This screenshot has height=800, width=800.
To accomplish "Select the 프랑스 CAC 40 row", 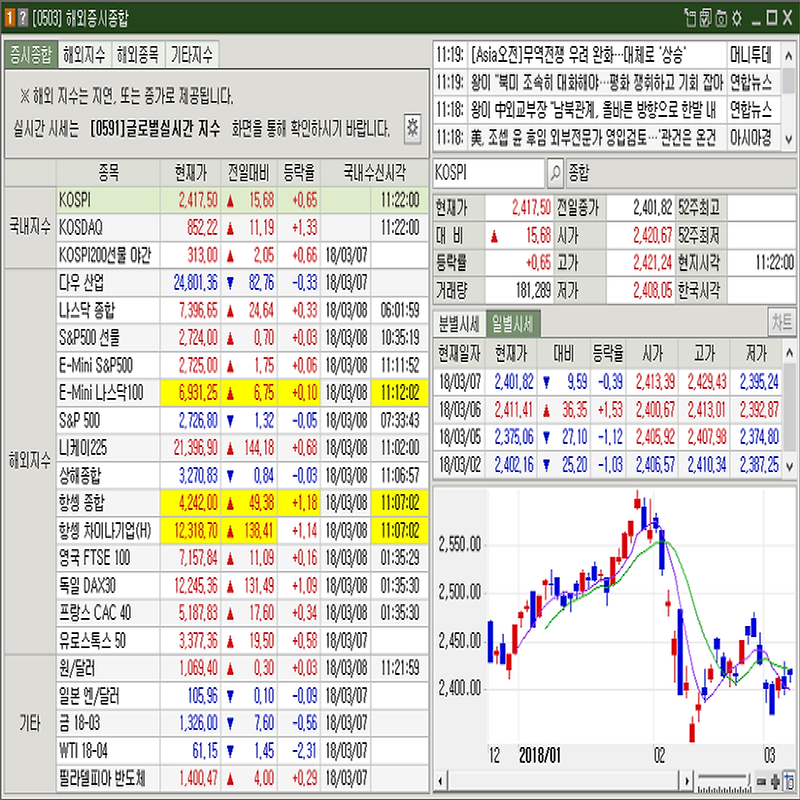I will 242,613.
